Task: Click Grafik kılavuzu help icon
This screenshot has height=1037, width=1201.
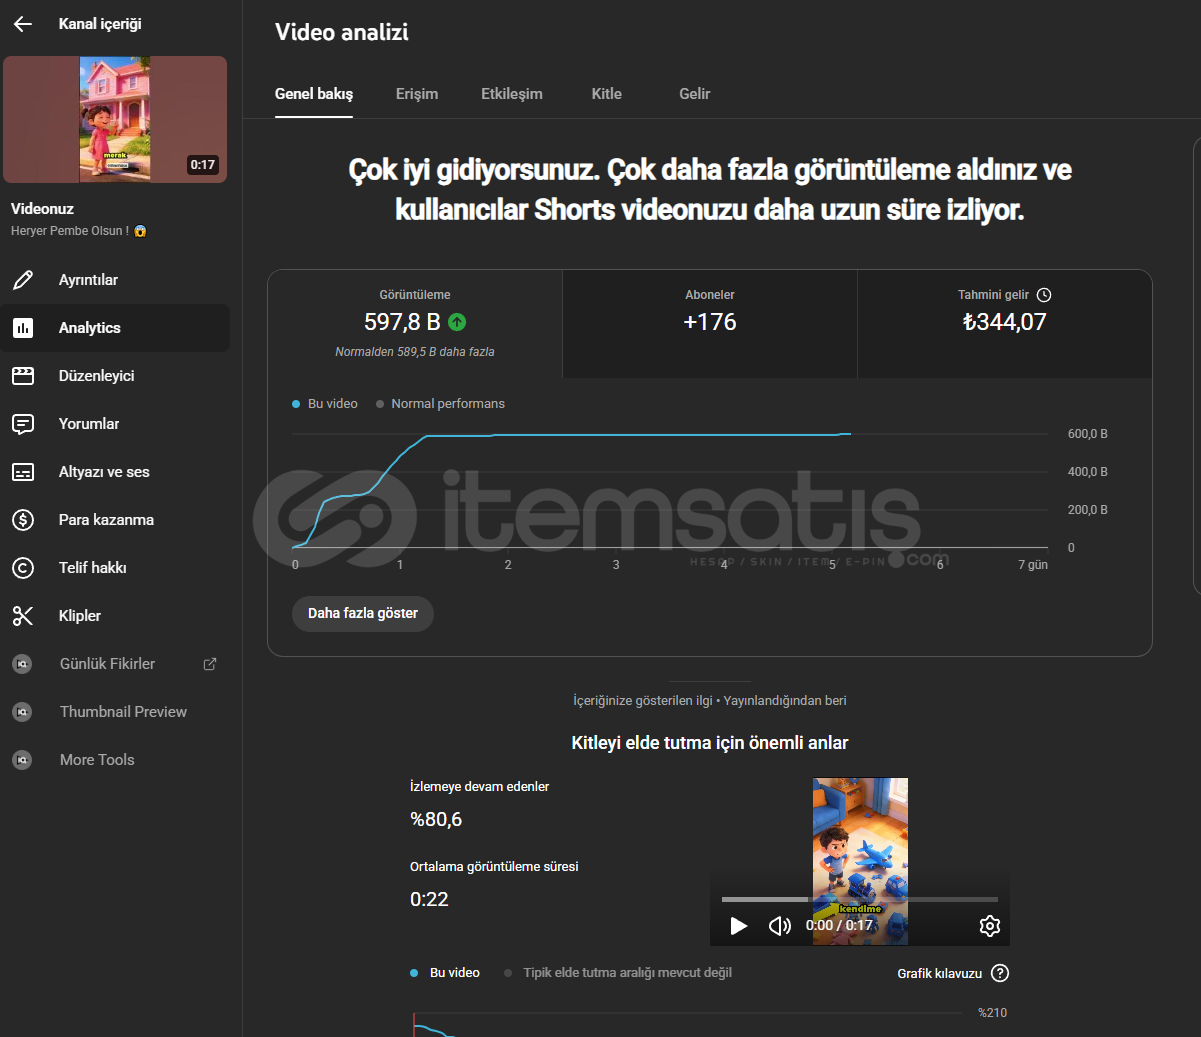Action: tap(999, 973)
